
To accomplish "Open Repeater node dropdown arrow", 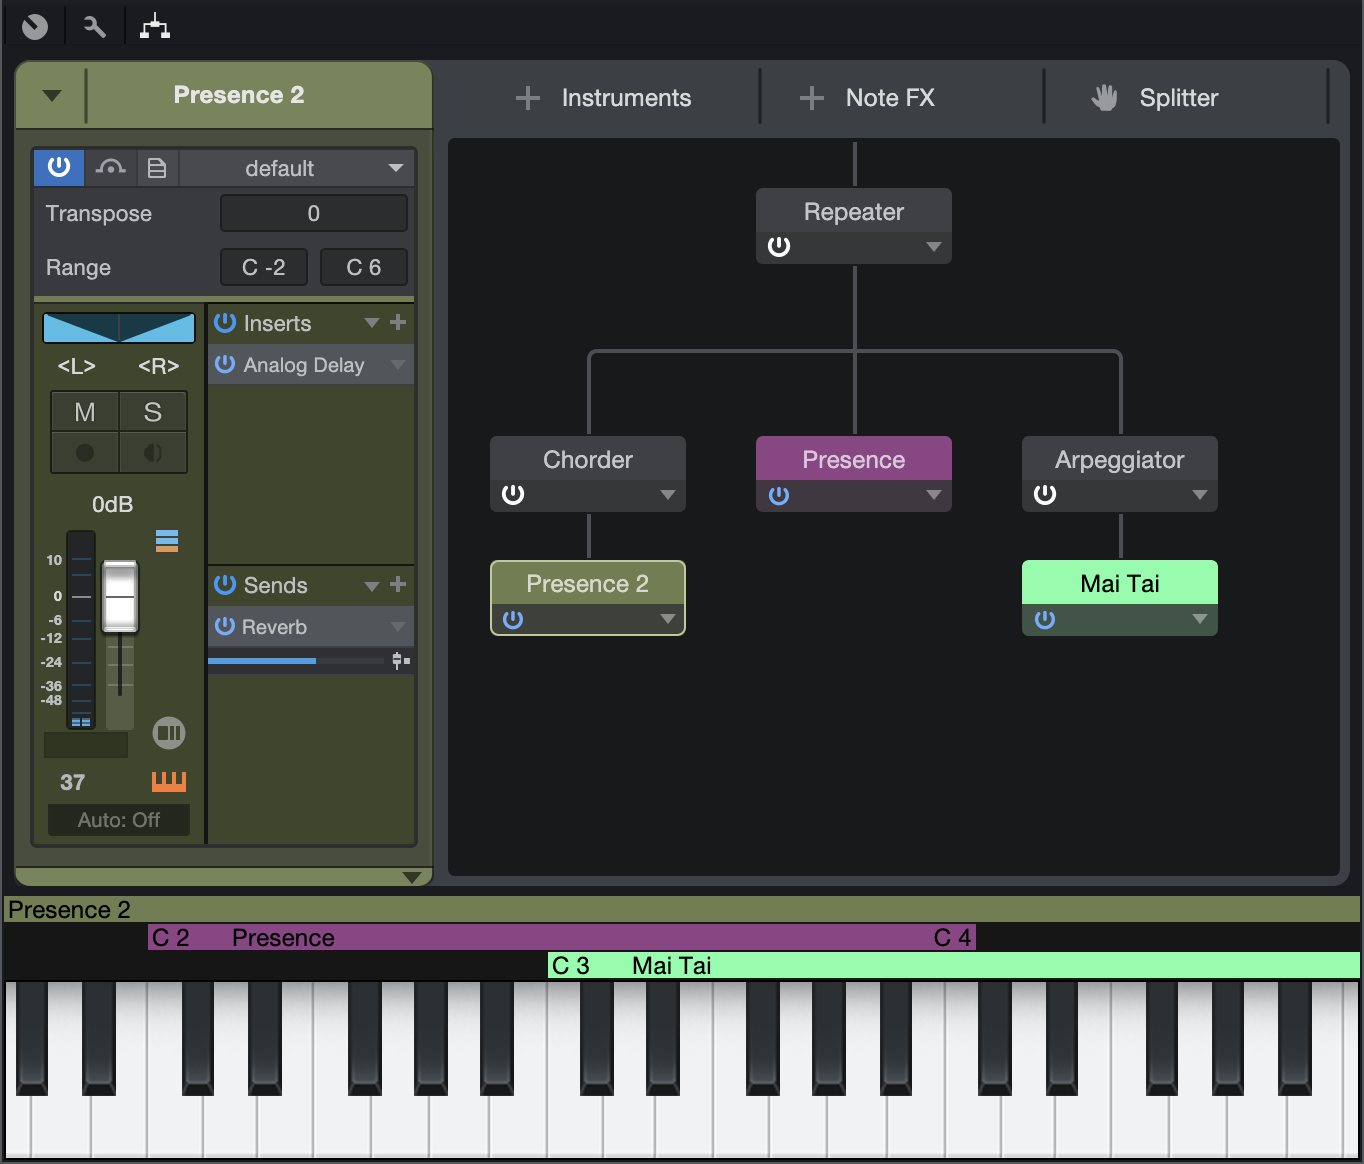I will tap(934, 246).
